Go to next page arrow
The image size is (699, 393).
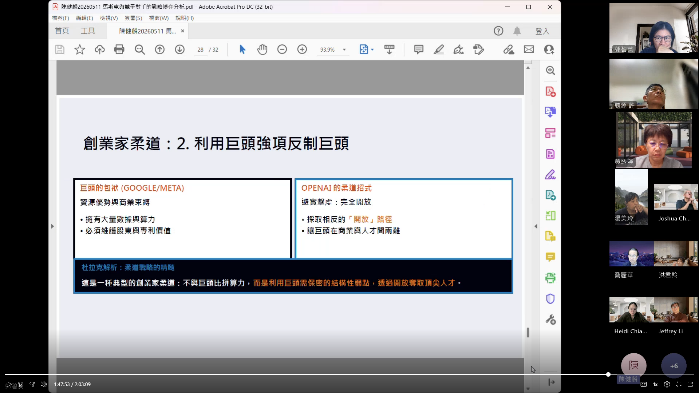point(180,49)
